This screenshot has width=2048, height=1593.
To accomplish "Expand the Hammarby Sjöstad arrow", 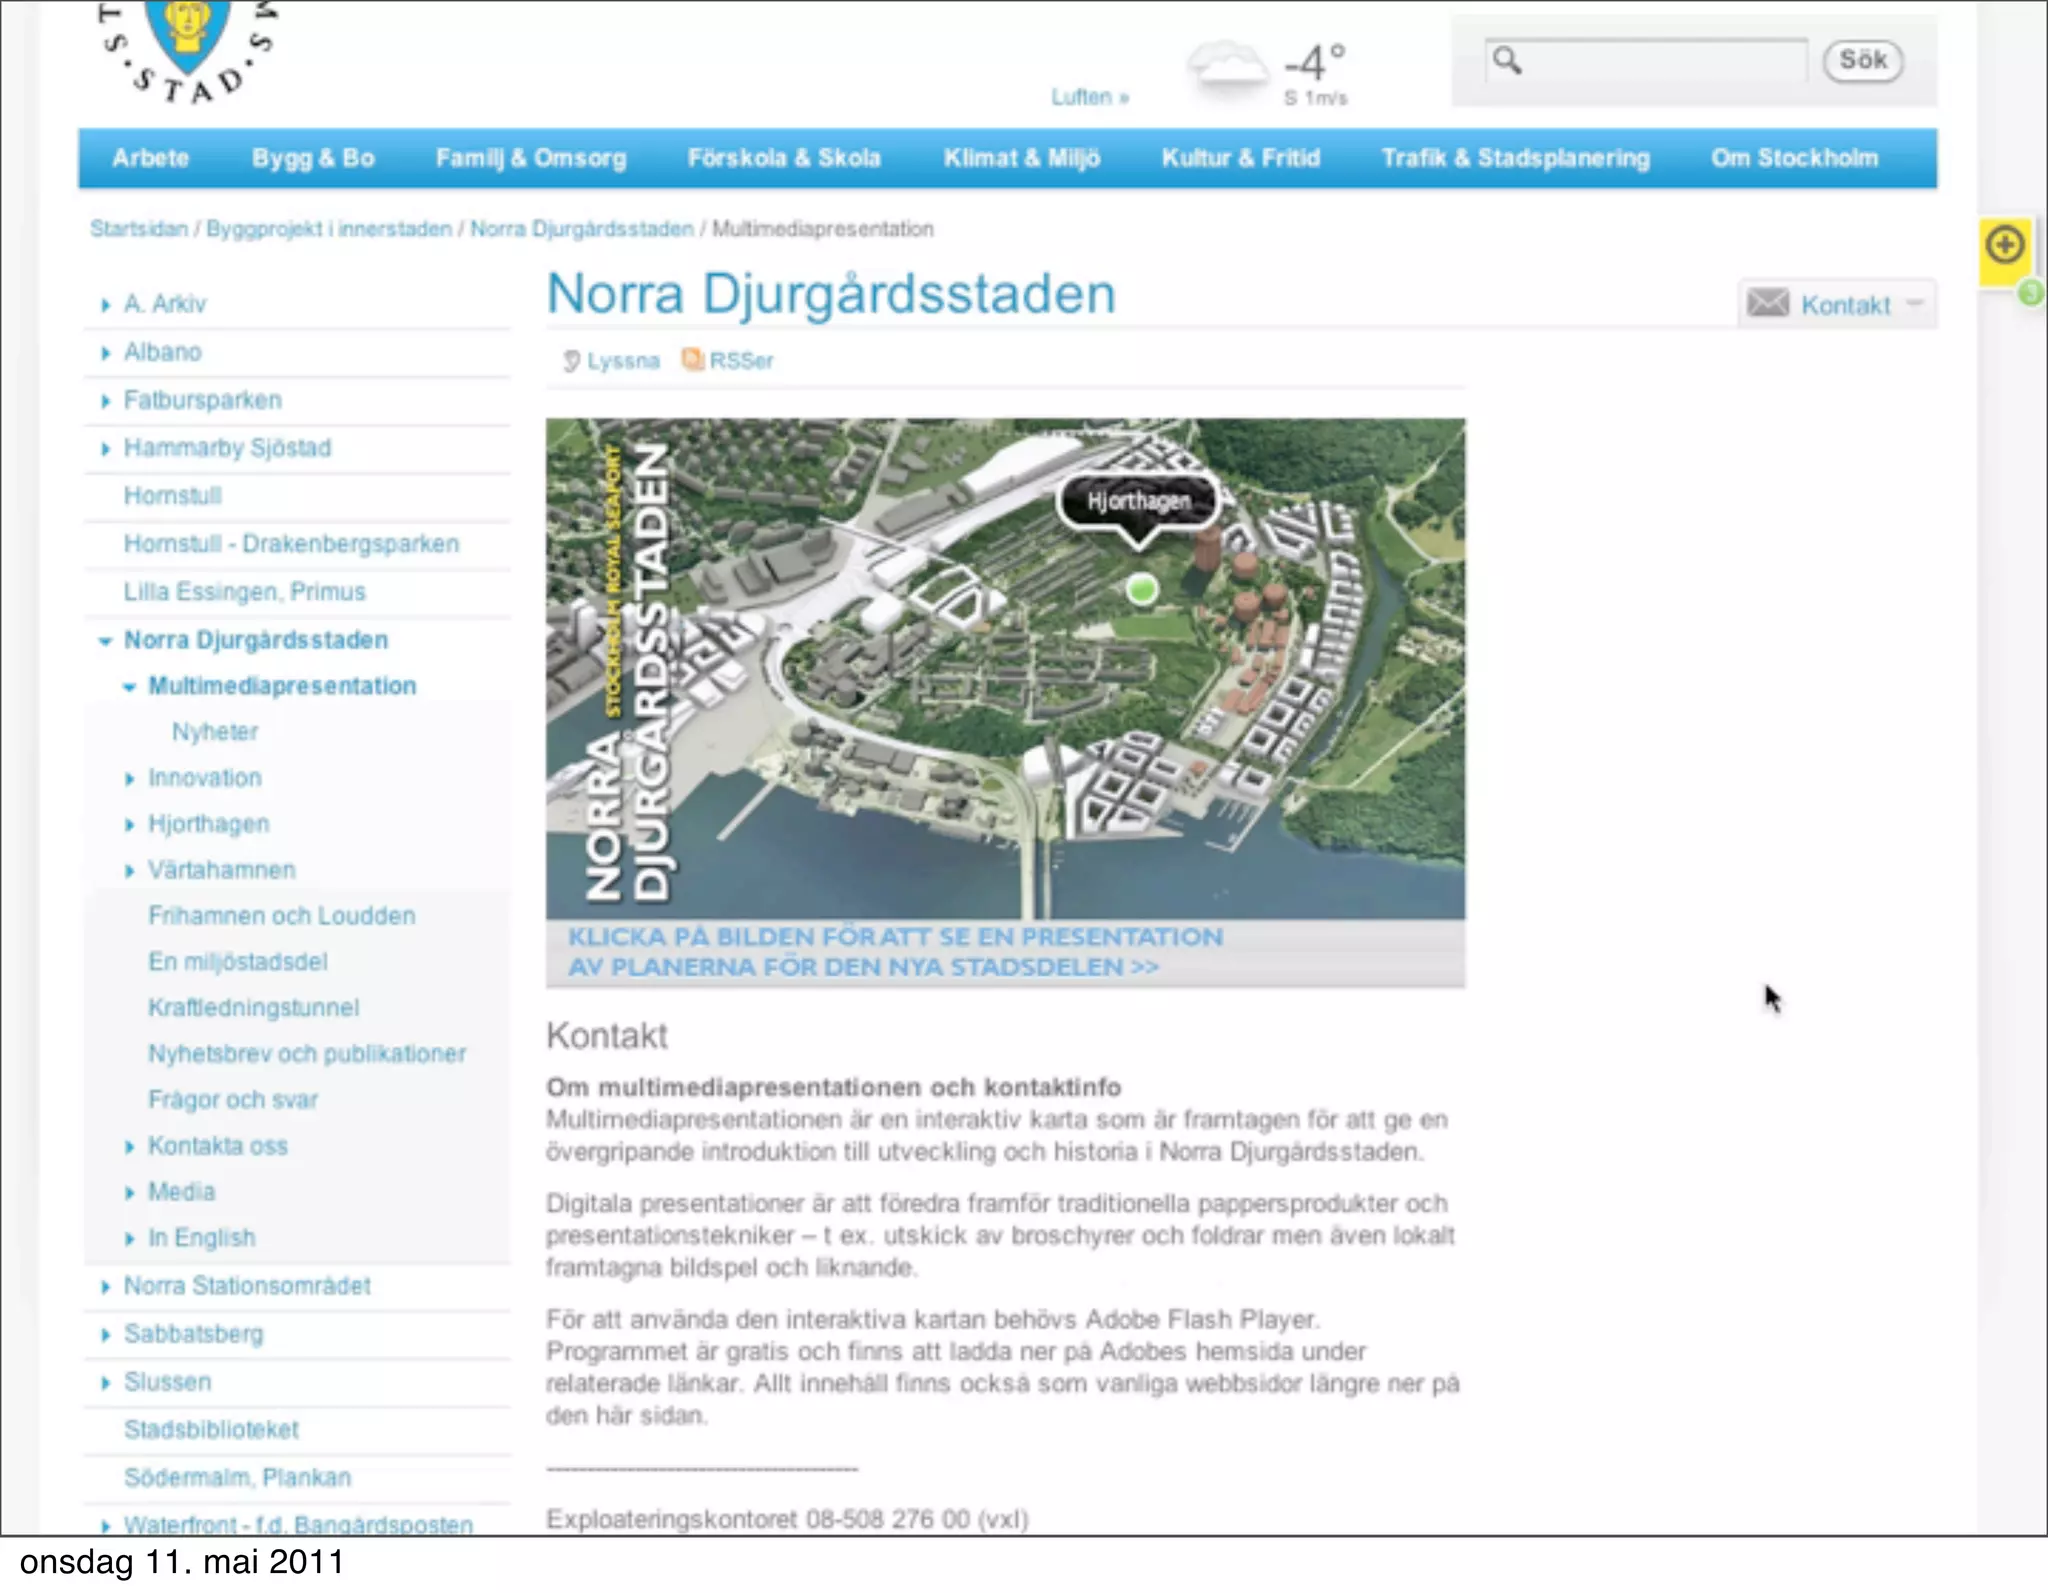I will [x=105, y=449].
